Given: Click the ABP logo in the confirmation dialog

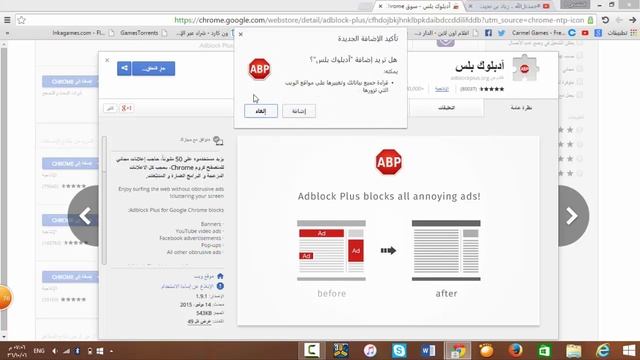Looking at the screenshot, I should 259,69.
